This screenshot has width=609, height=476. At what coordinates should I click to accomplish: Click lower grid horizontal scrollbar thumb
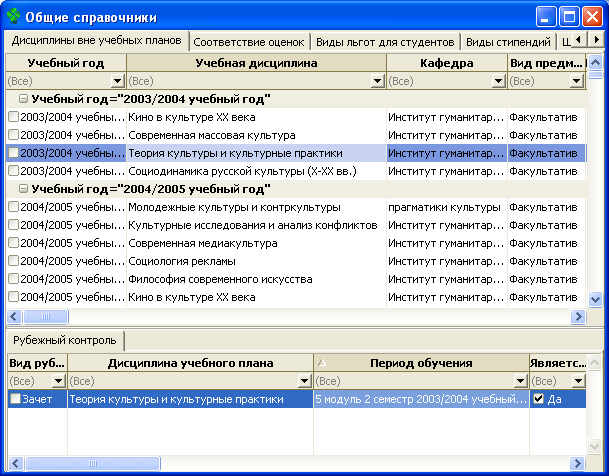(x=92, y=463)
